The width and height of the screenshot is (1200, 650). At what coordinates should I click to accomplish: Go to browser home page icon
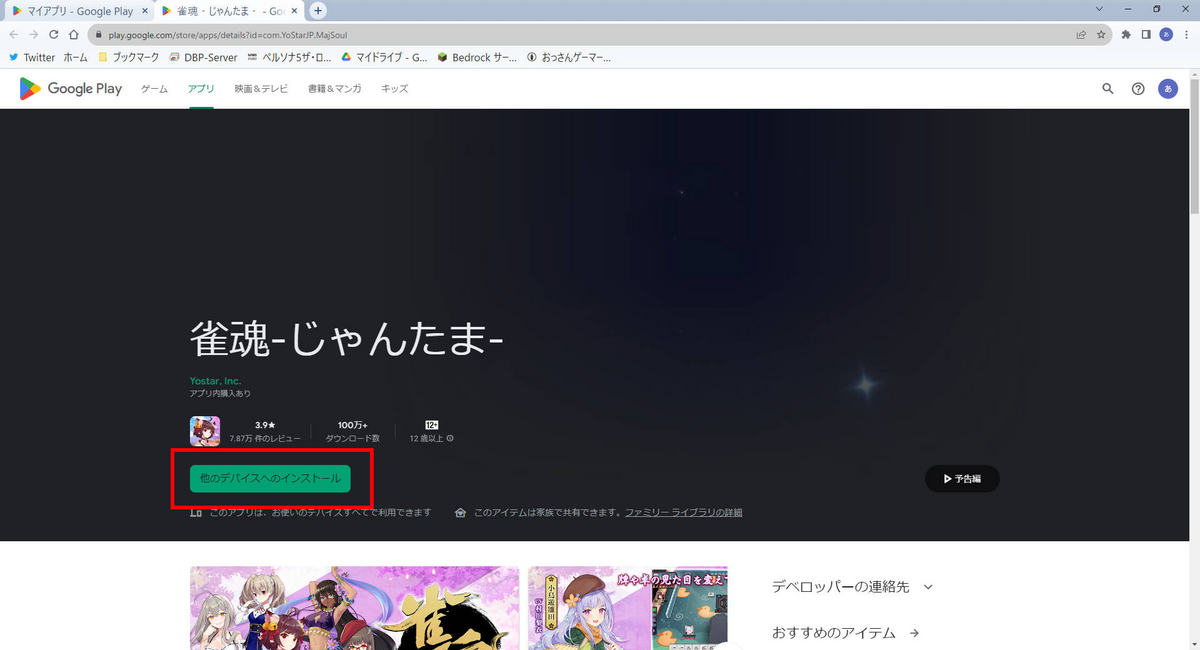pos(74,34)
